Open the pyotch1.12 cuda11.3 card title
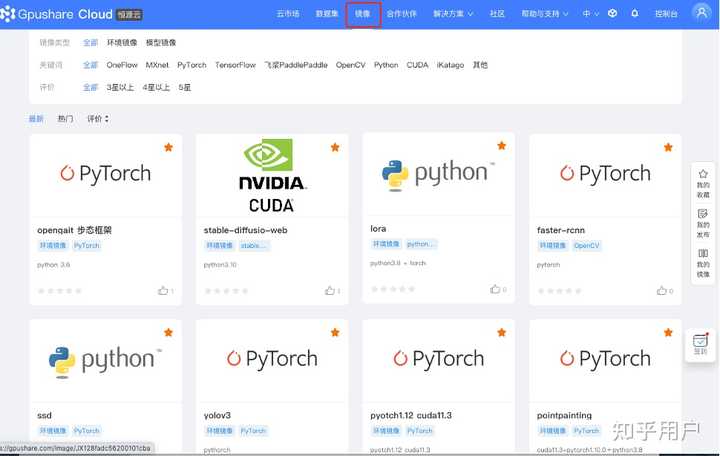 click(x=411, y=415)
